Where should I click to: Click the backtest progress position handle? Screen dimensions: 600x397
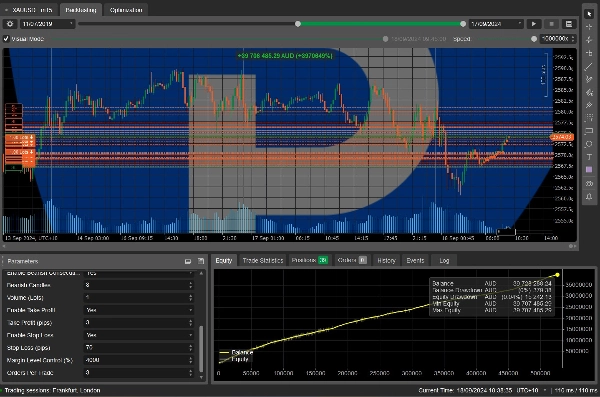pos(385,39)
